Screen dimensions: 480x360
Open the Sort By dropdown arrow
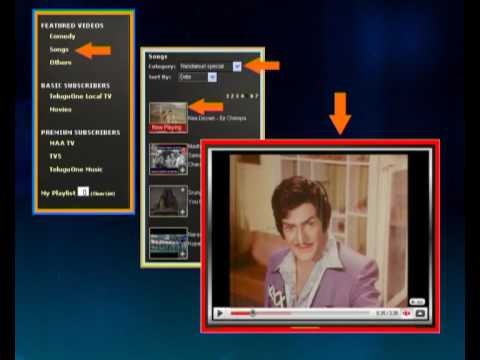(212, 77)
